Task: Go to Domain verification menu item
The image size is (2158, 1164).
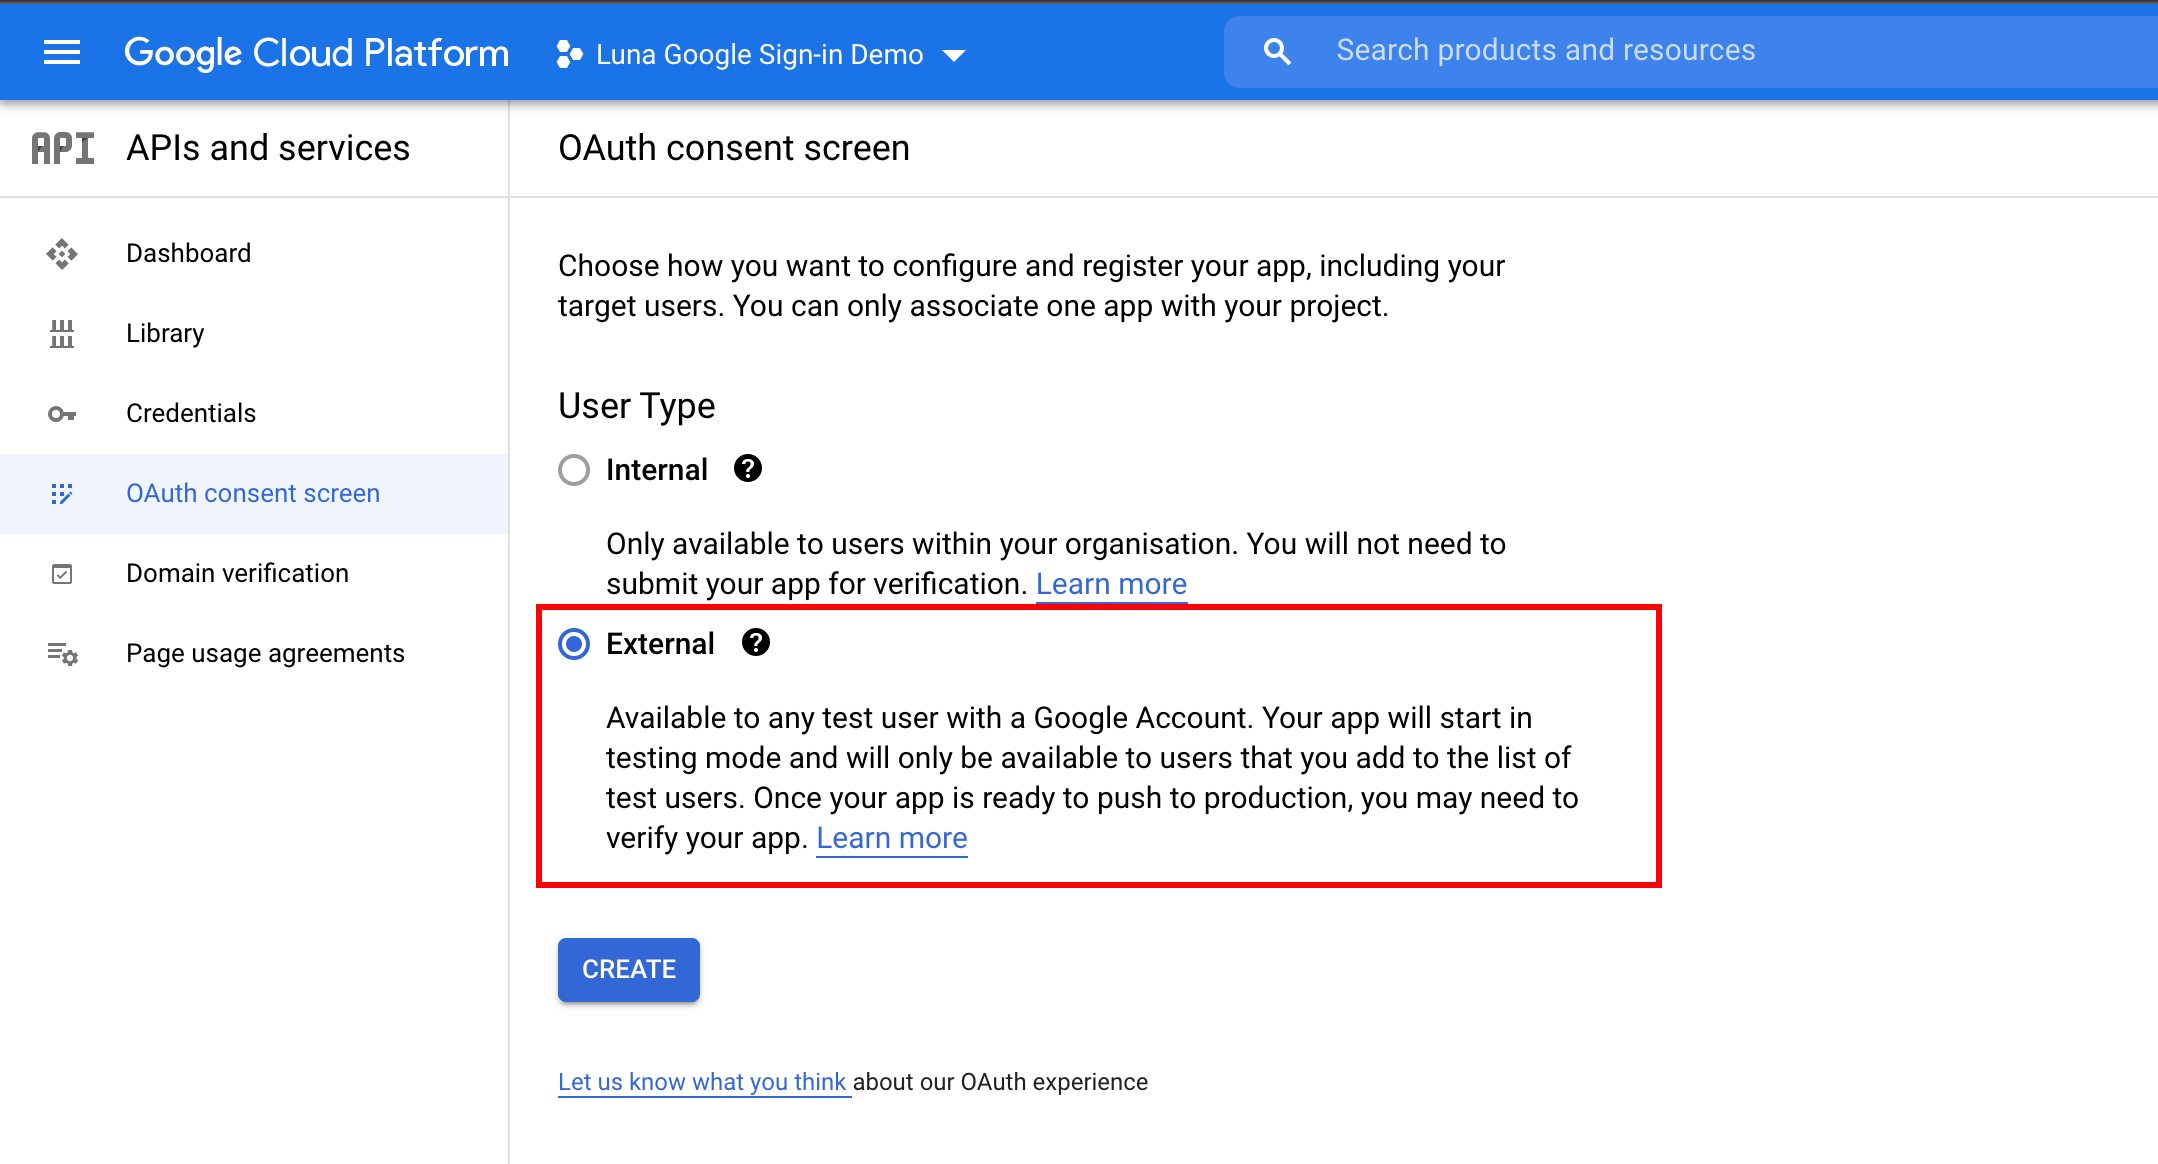Action: [x=237, y=573]
